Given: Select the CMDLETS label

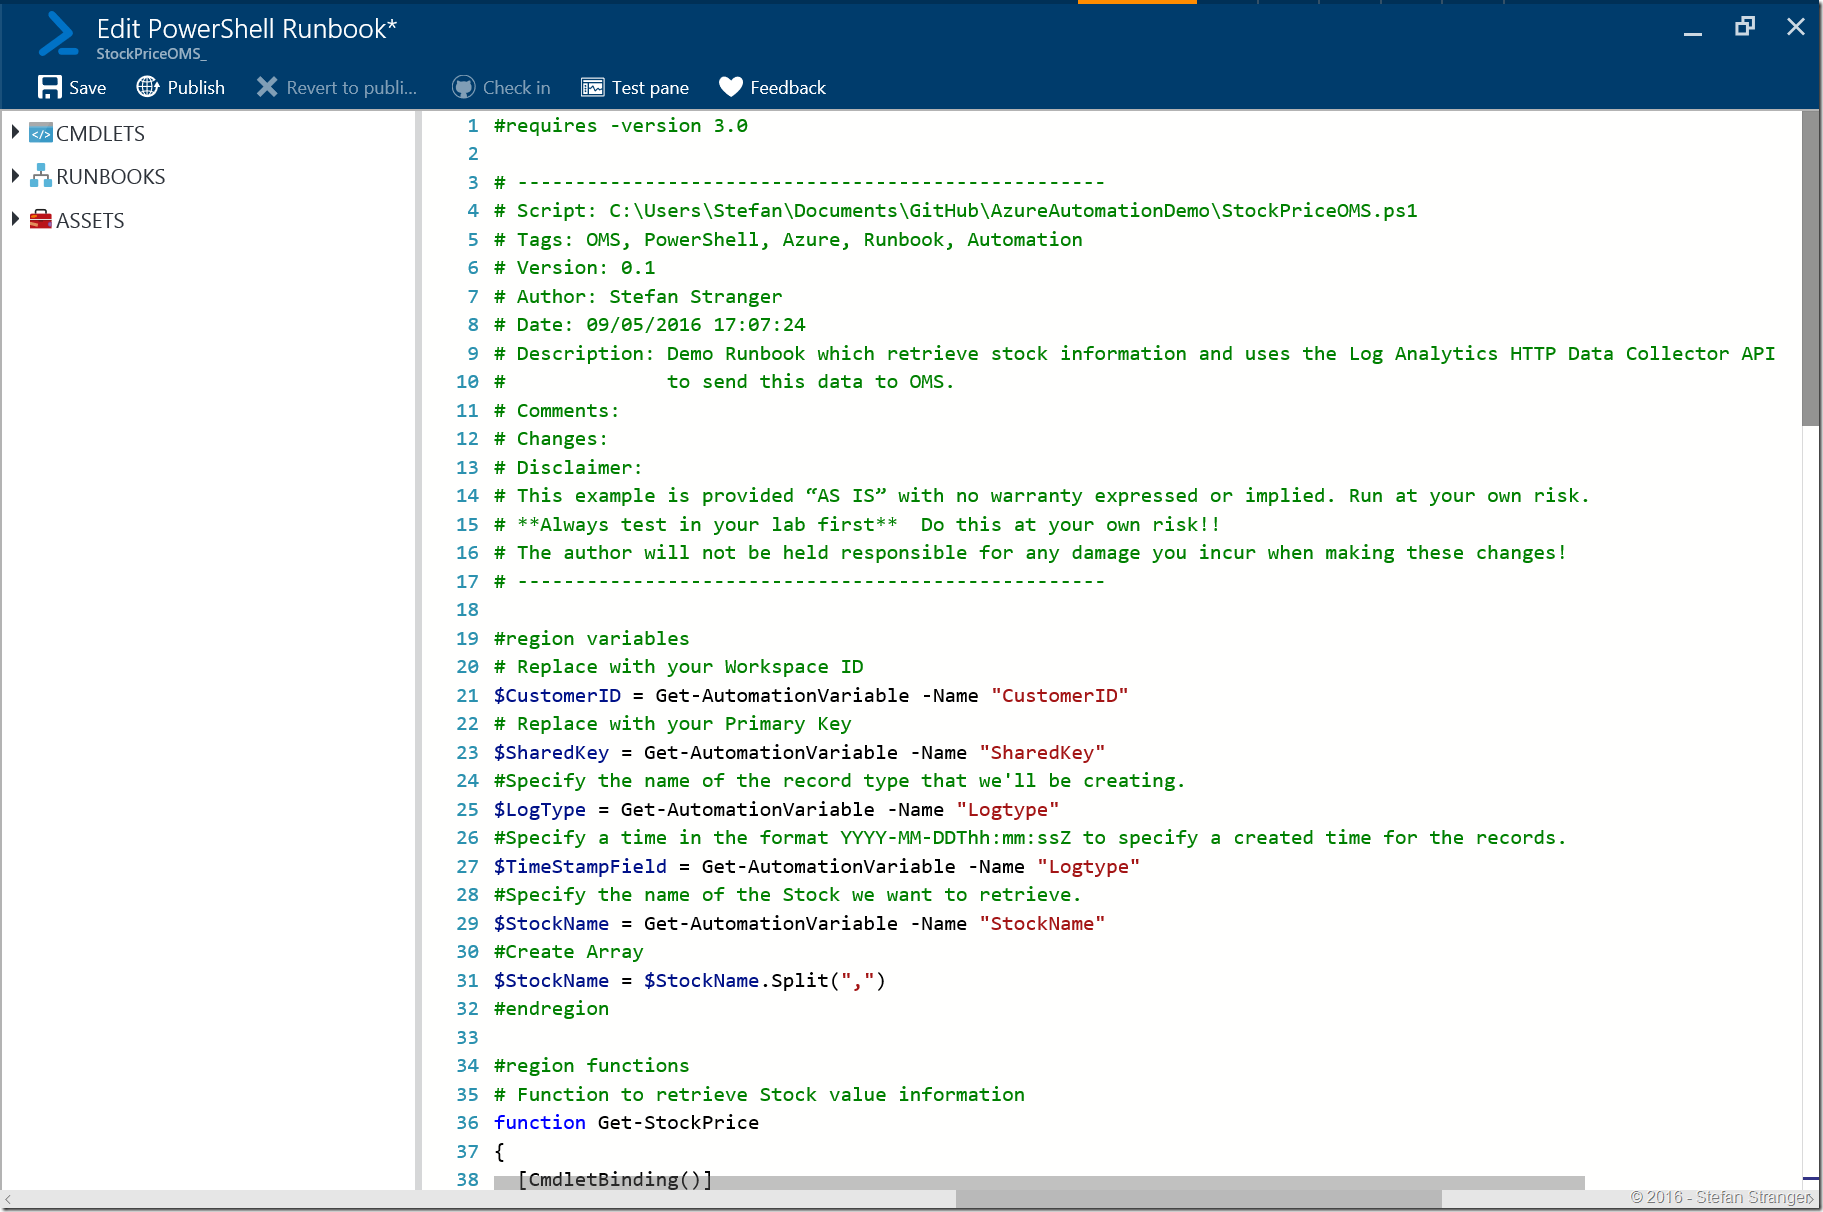Looking at the screenshot, I should pos(100,134).
